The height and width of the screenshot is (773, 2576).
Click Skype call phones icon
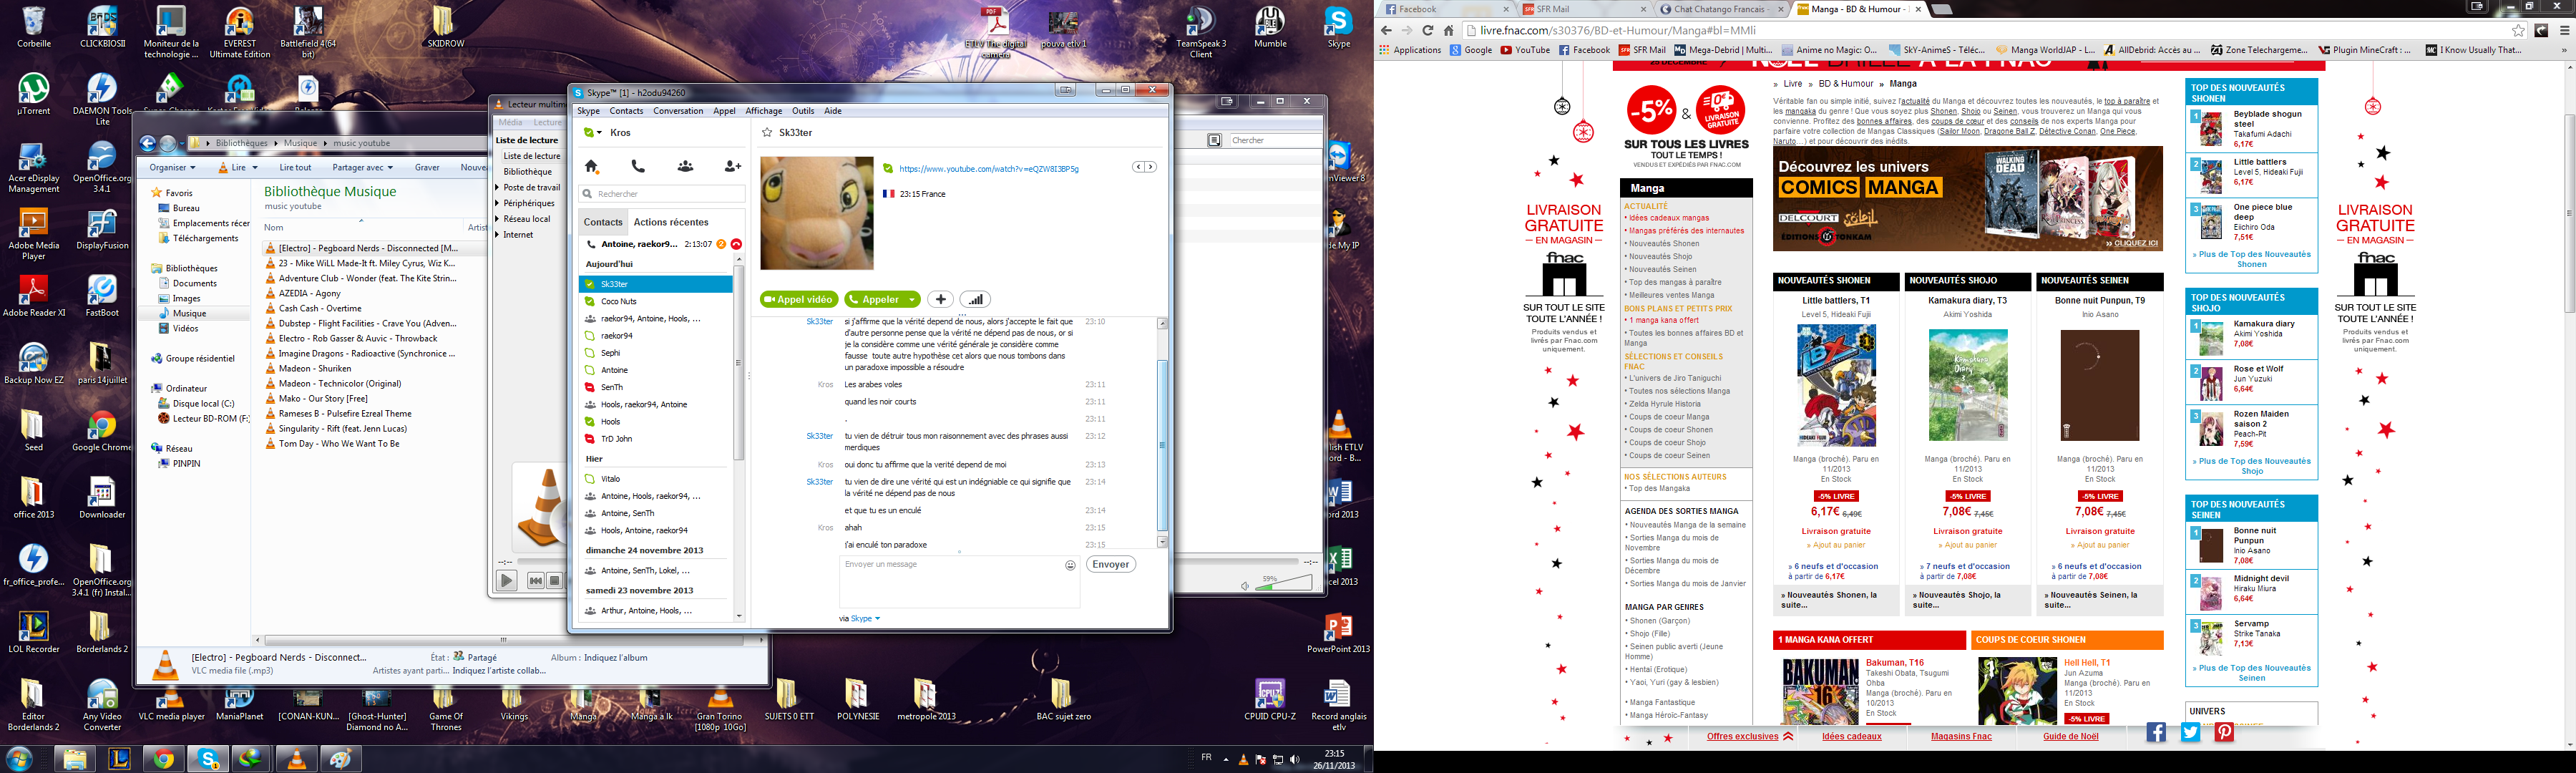pyautogui.click(x=638, y=167)
